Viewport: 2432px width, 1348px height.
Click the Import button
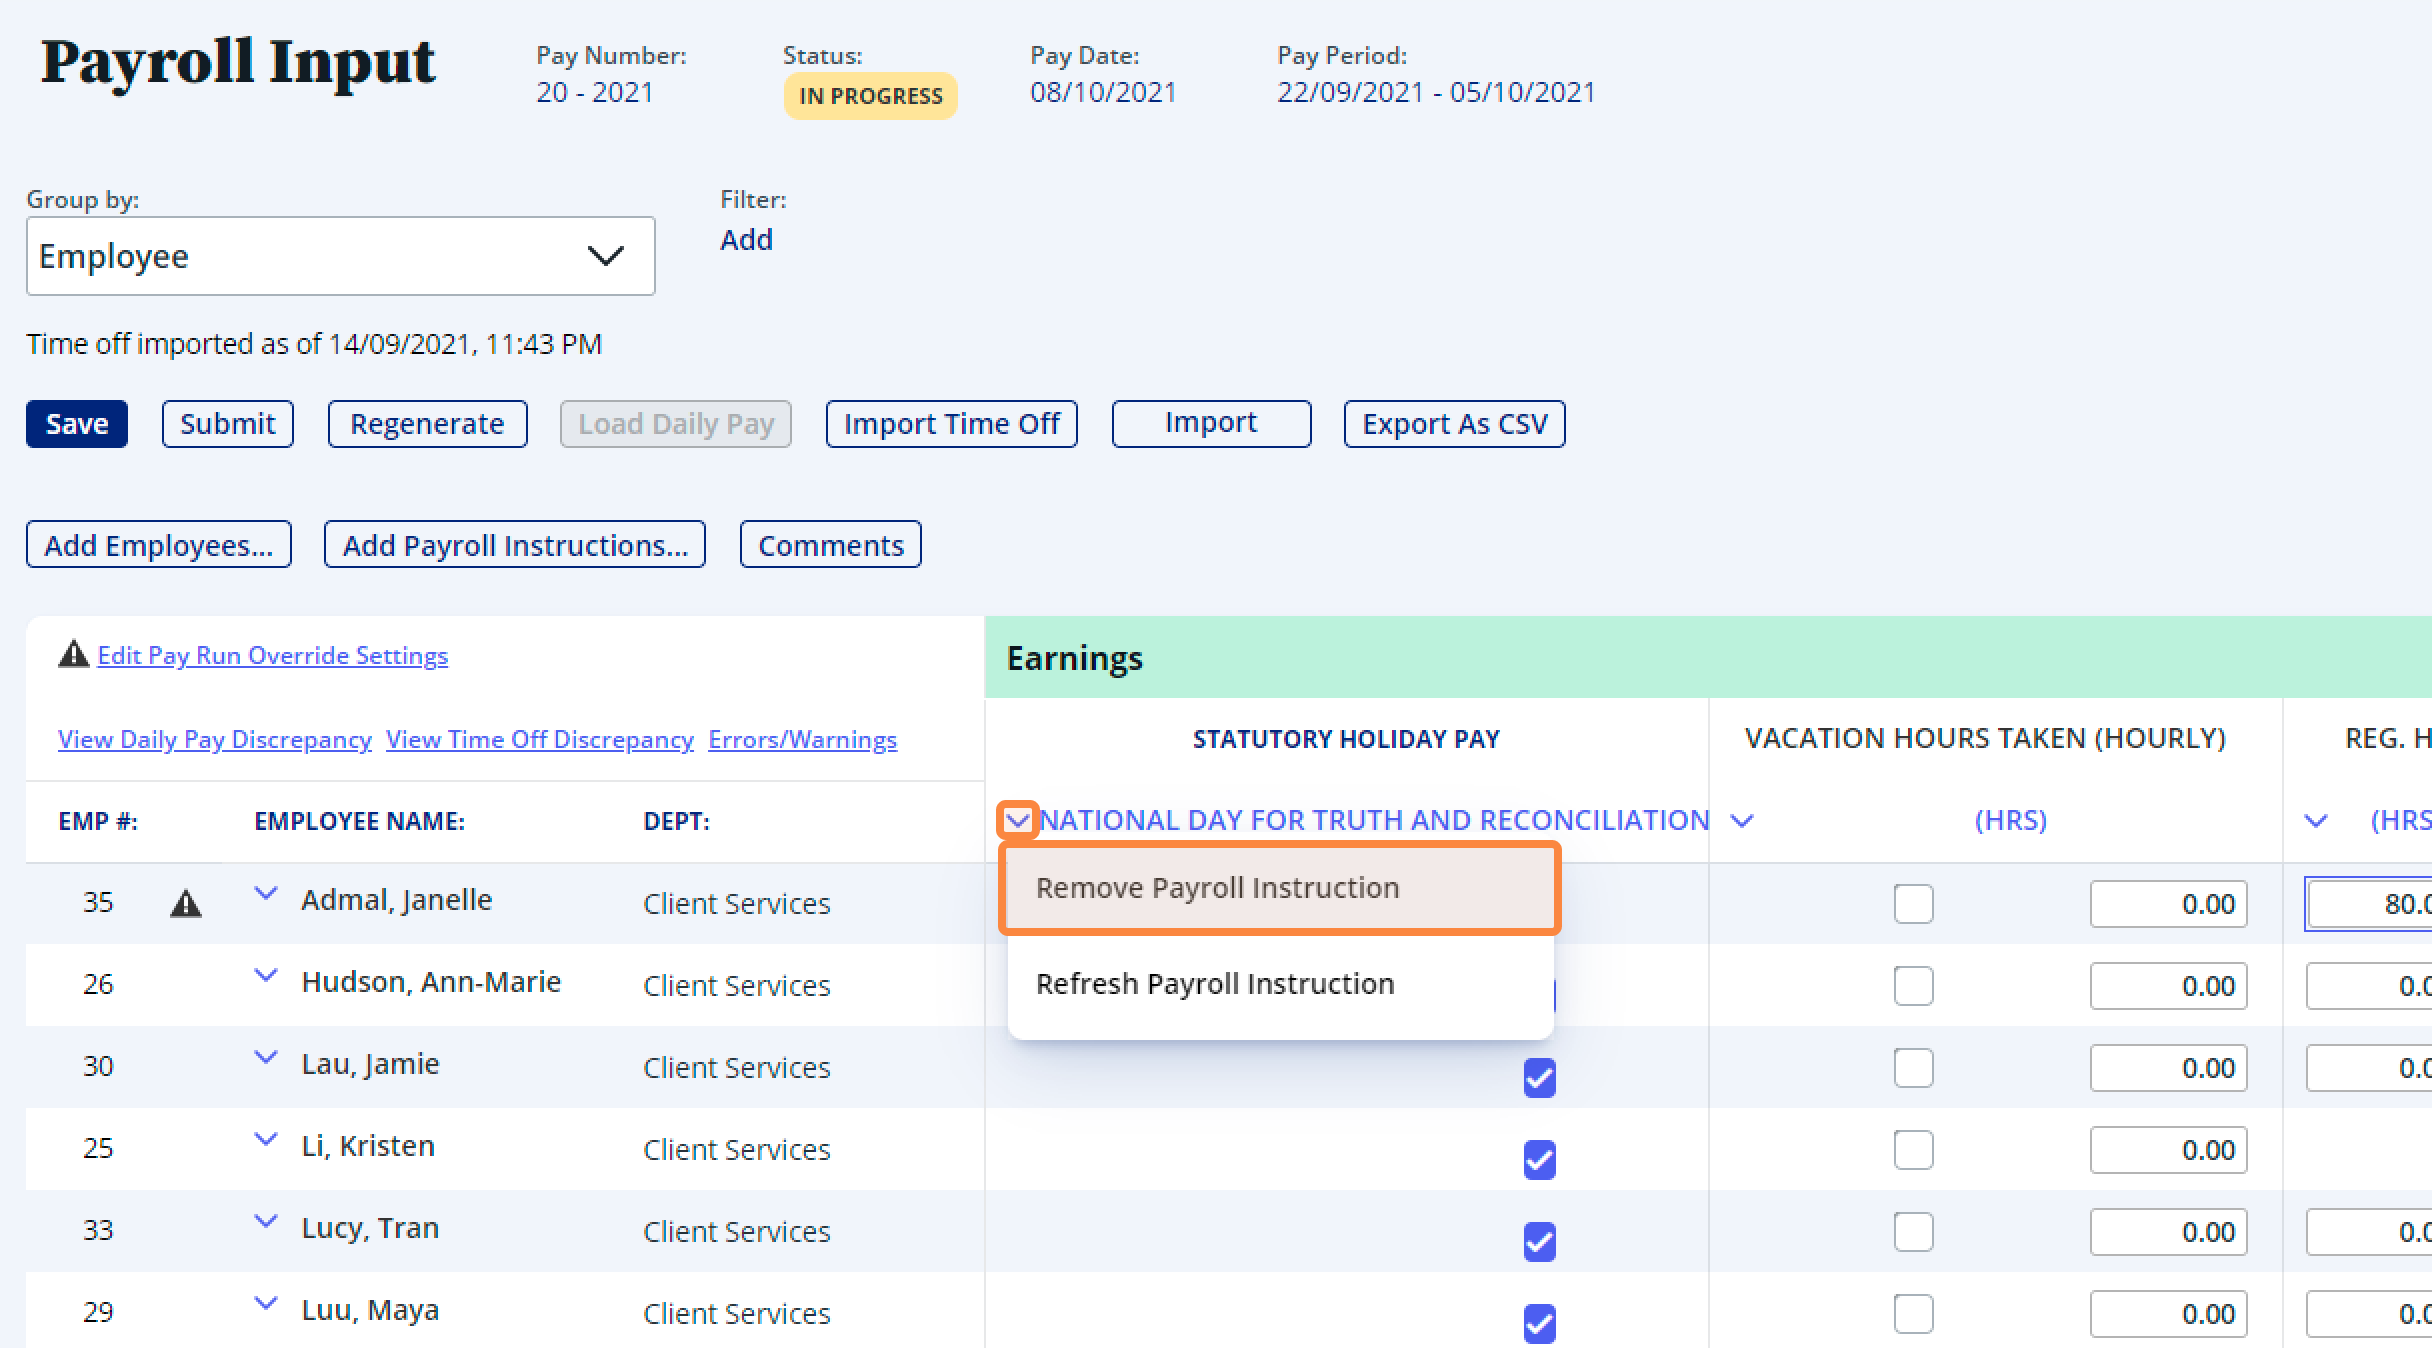point(1211,424)
